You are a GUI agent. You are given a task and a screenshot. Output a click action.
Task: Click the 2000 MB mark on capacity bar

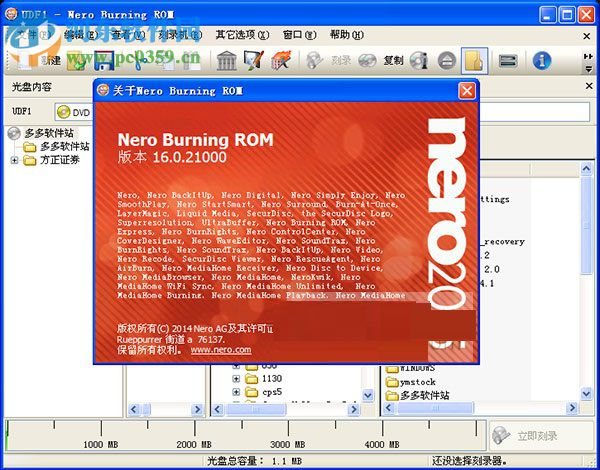[x=194, y=445]
